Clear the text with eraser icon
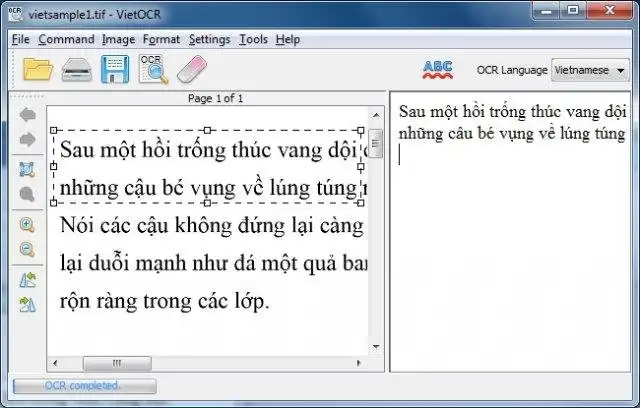 click(192, 69)
